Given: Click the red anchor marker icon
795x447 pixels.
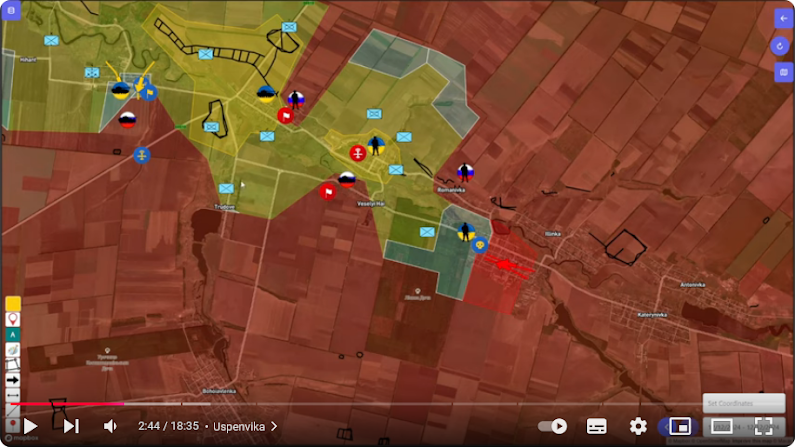Looking at the screenshot, I should [x=358, y=153].
